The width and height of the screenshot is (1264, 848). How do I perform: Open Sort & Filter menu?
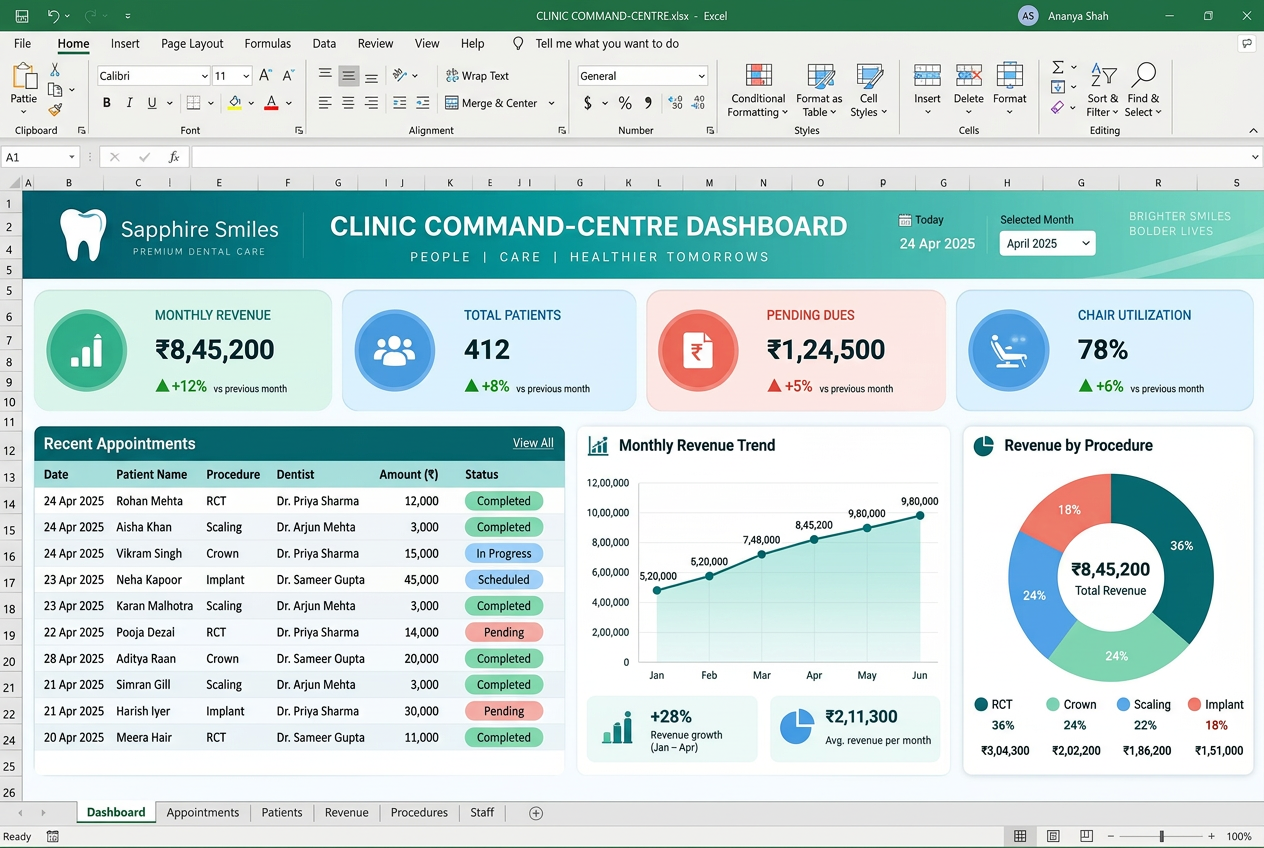[x=1103, y=90]
